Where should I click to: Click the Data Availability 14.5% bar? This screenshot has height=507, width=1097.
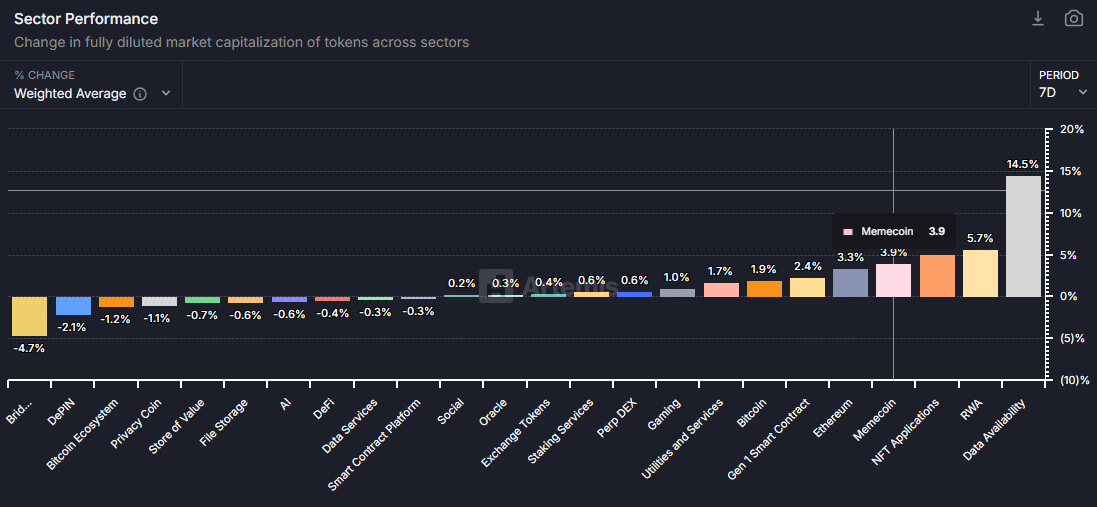1023,236
